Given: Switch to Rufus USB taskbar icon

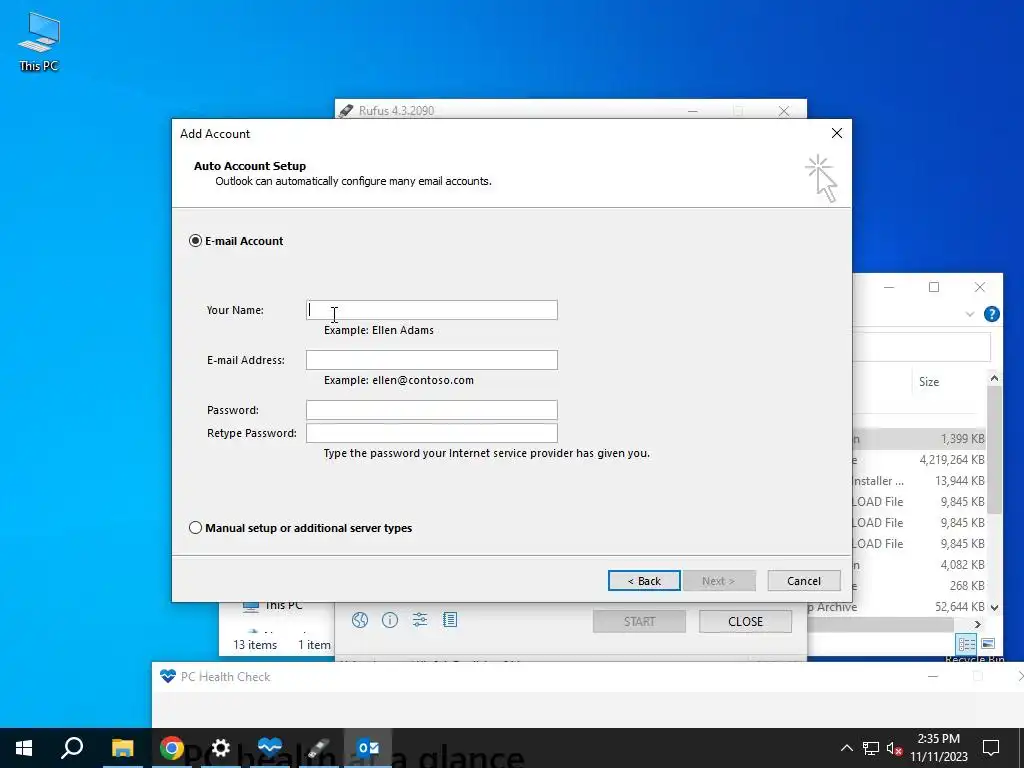Looking at the screenshot, I should [x=319, y=748].
